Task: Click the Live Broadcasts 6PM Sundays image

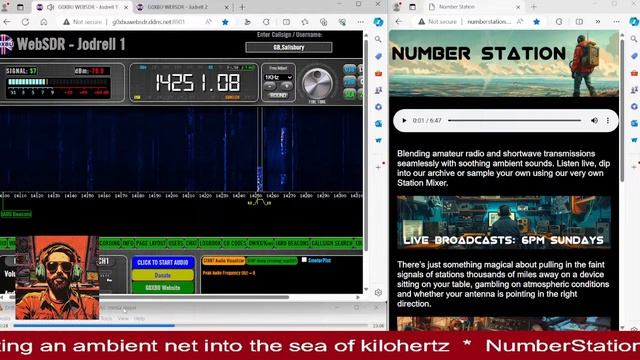Action: point(504,222)
